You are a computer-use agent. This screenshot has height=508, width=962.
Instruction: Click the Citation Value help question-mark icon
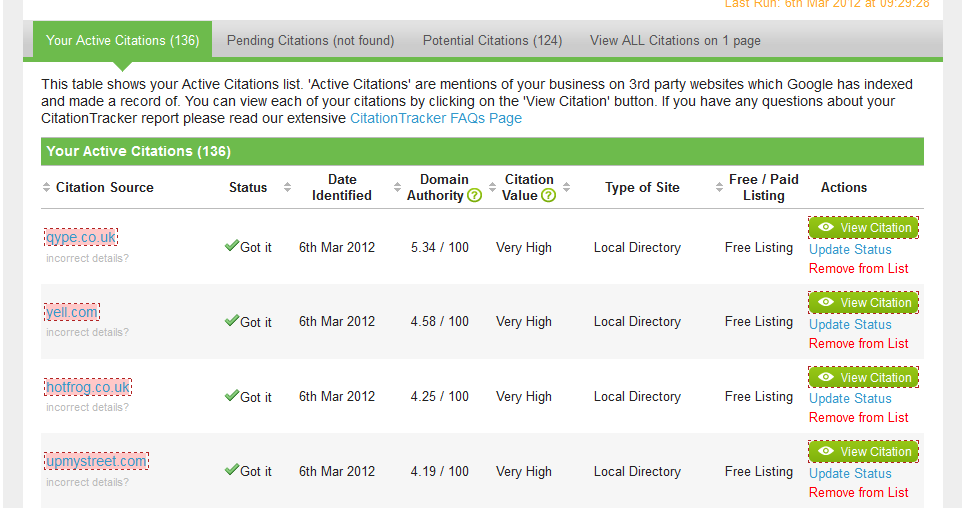click(x=548, y=196)
